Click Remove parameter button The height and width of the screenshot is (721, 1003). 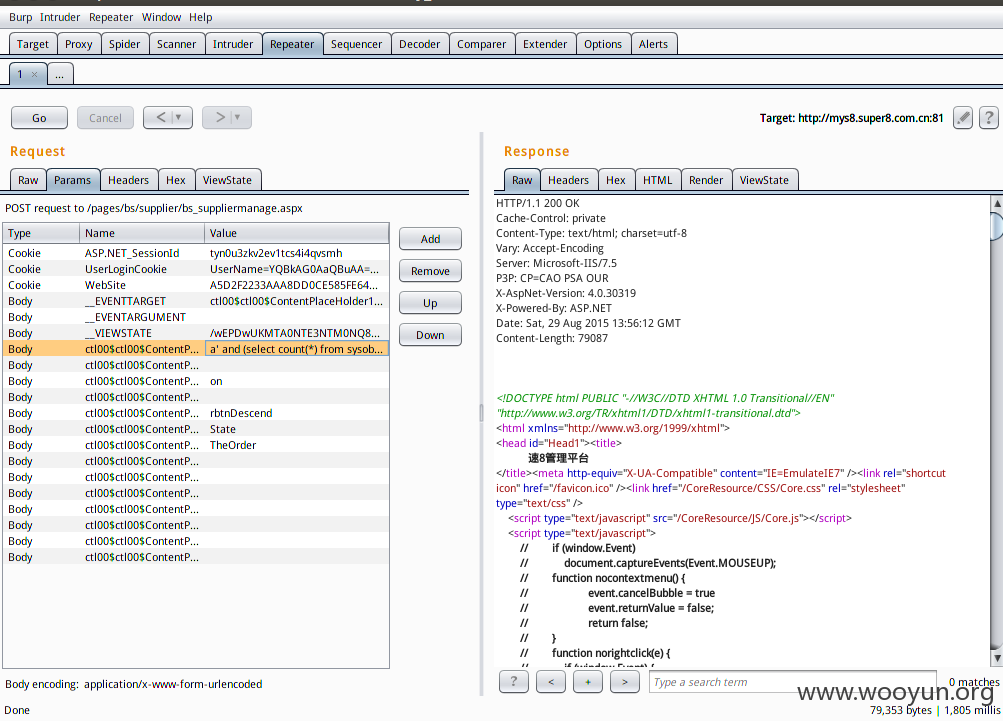(430, 271)
